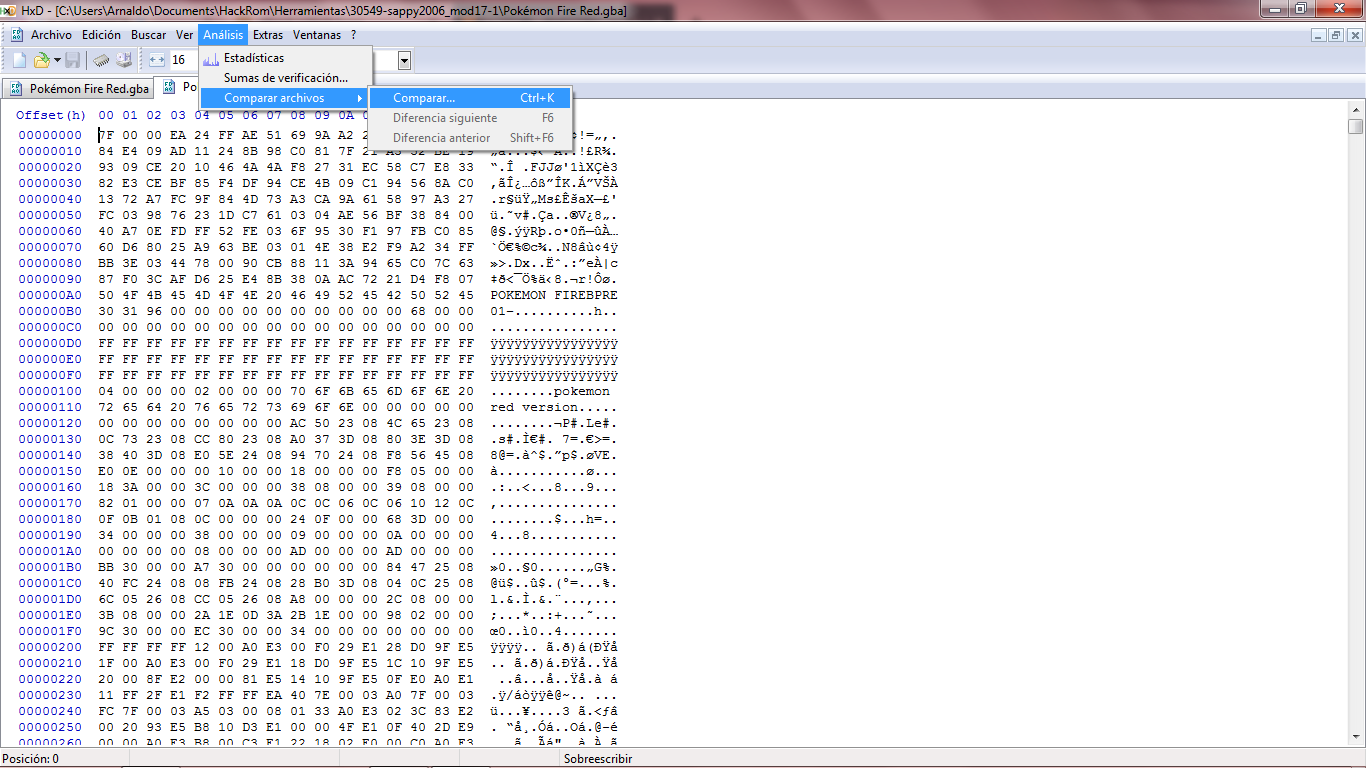This screenshot has height=768, width=1366.
Task: Click the Save floppy disk icon
Action: pyautogui.click(x=73, y=60)
